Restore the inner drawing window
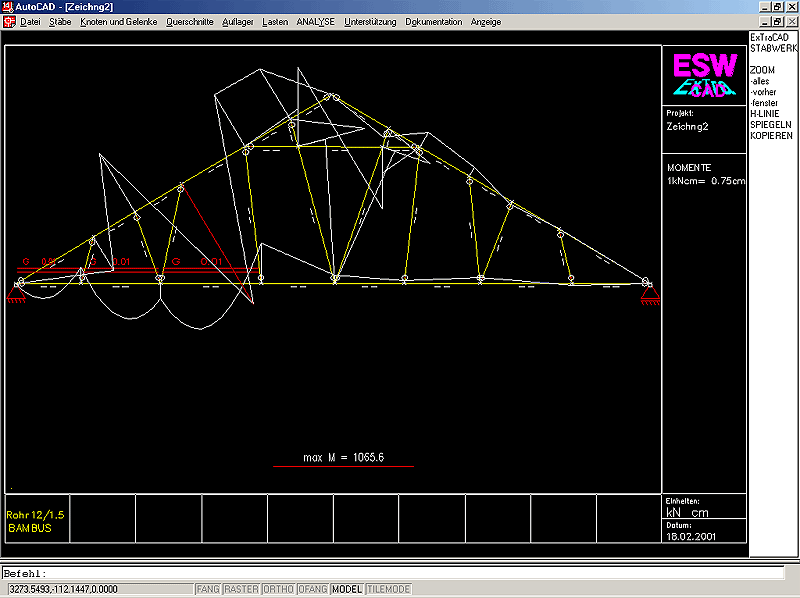The width and height of the screenshot is (800, 598). pyautogui.click(x=777, y=22)
